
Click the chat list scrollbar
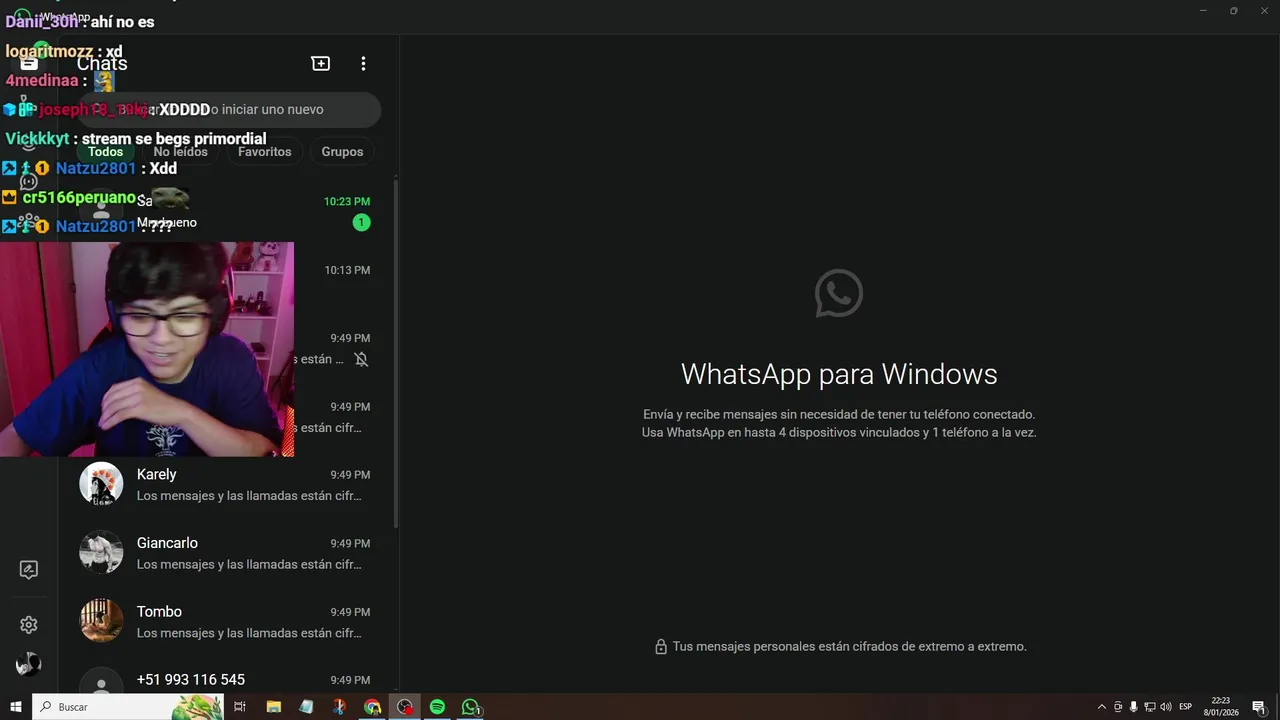pos(396,353)
